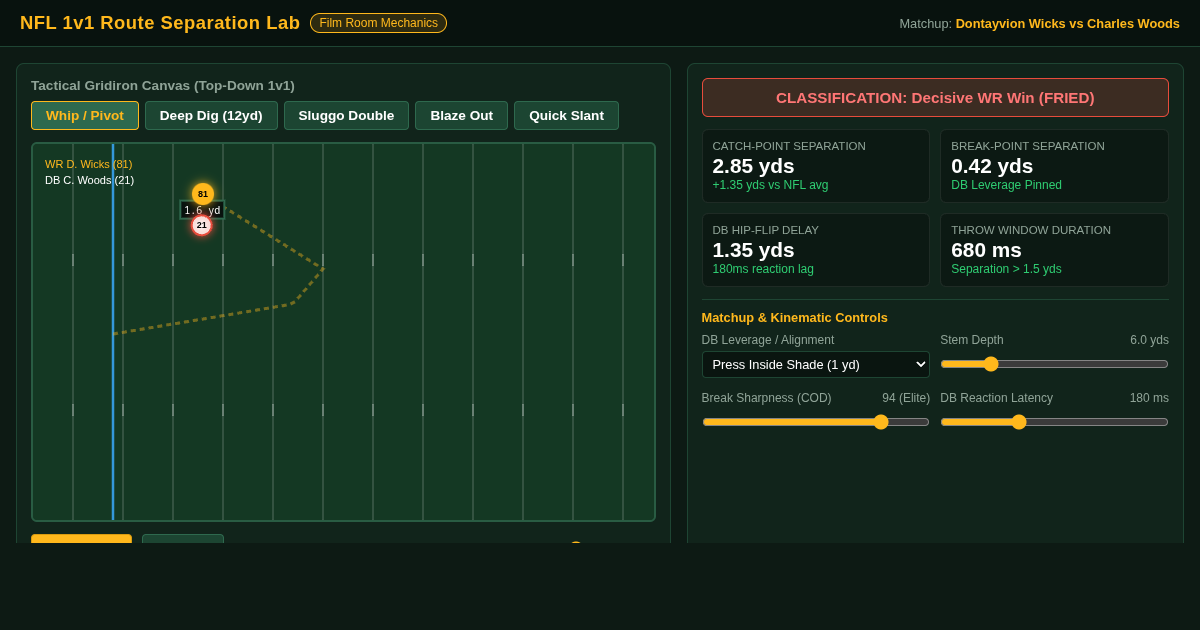Click the WR D. Wicks (81) legend
The width and height of the screenshot is (1200, 630).
89,164
